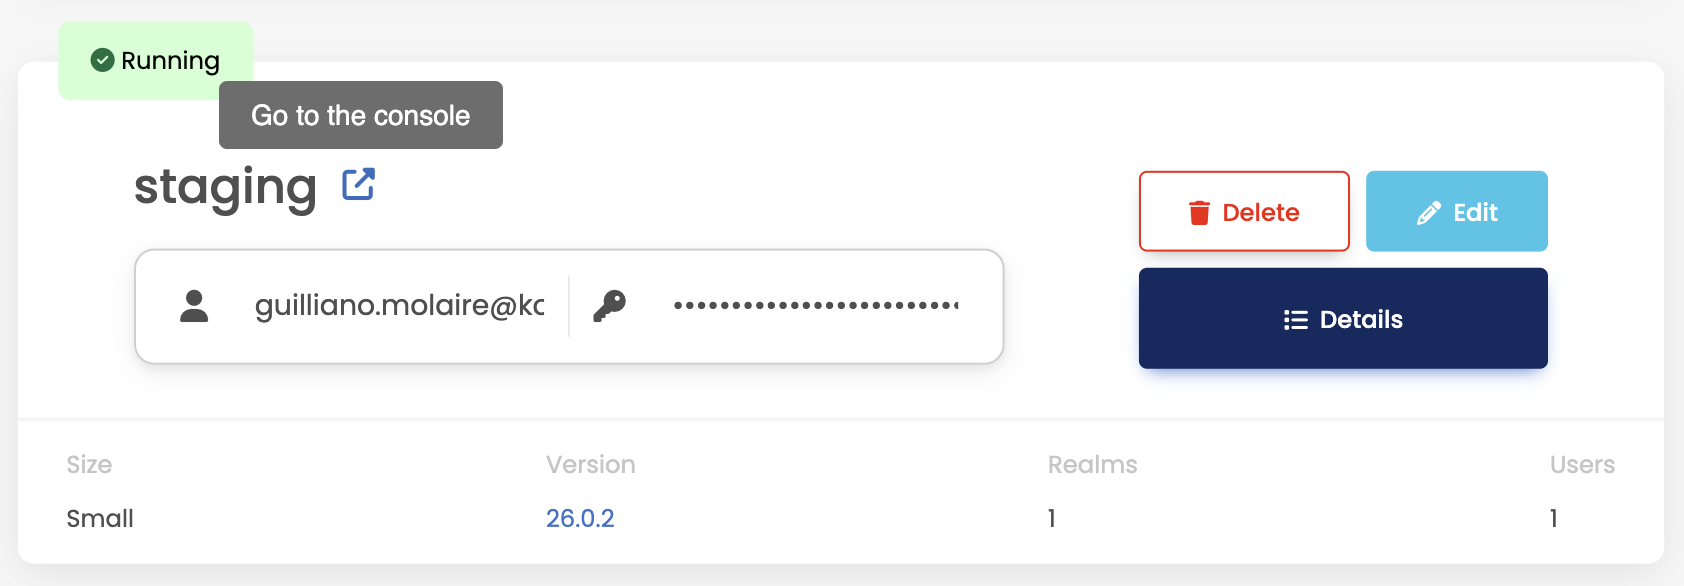Click the staging instance title
The height and width of the screenshot is (586, 1684).
(225, 187)
